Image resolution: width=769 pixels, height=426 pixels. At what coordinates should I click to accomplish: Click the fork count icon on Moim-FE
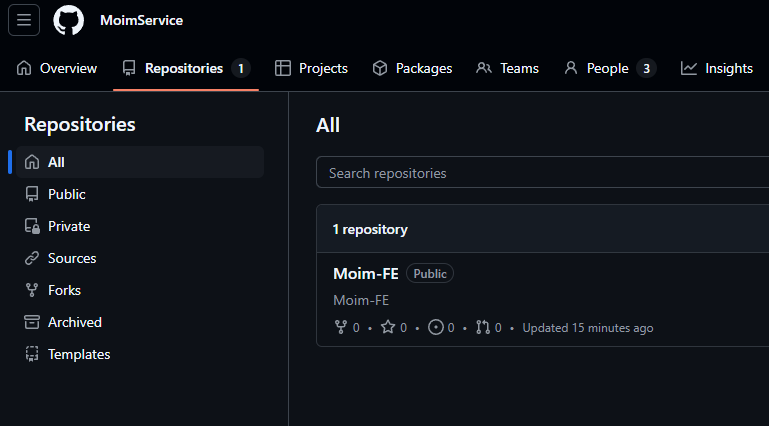[x=341, y=327]
